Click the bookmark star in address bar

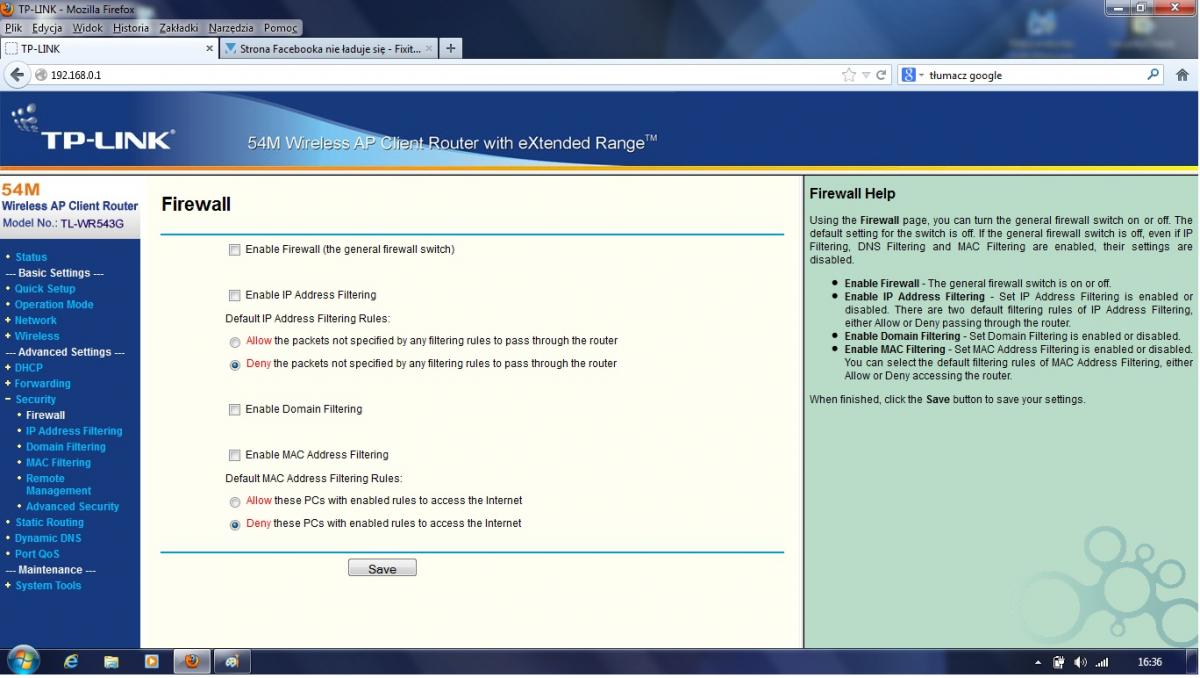pyautogui.click(x=849, y=75)
